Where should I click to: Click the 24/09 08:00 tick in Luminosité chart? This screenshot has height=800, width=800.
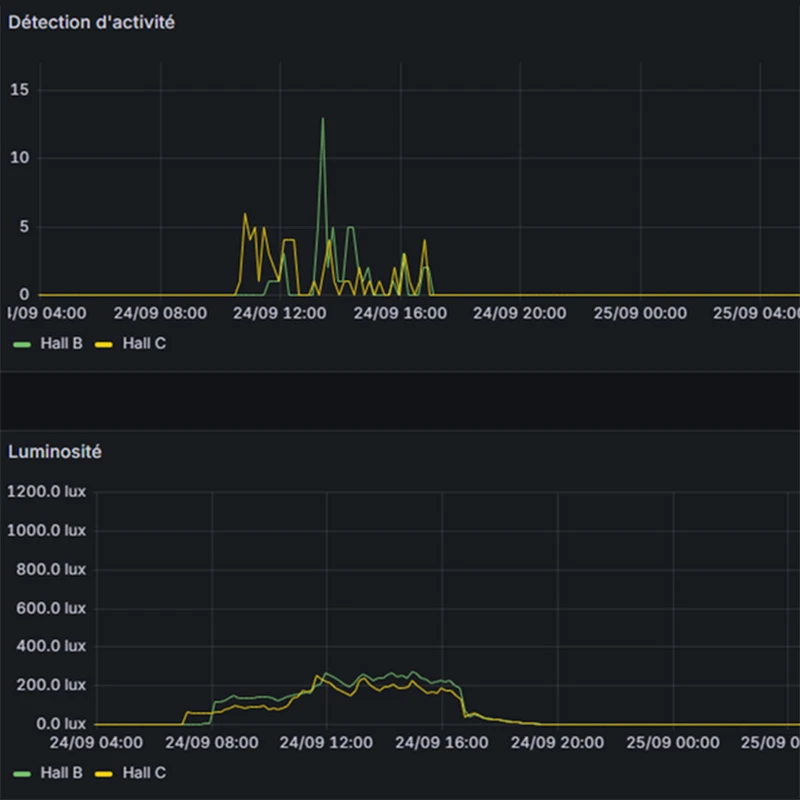(211, 743)
